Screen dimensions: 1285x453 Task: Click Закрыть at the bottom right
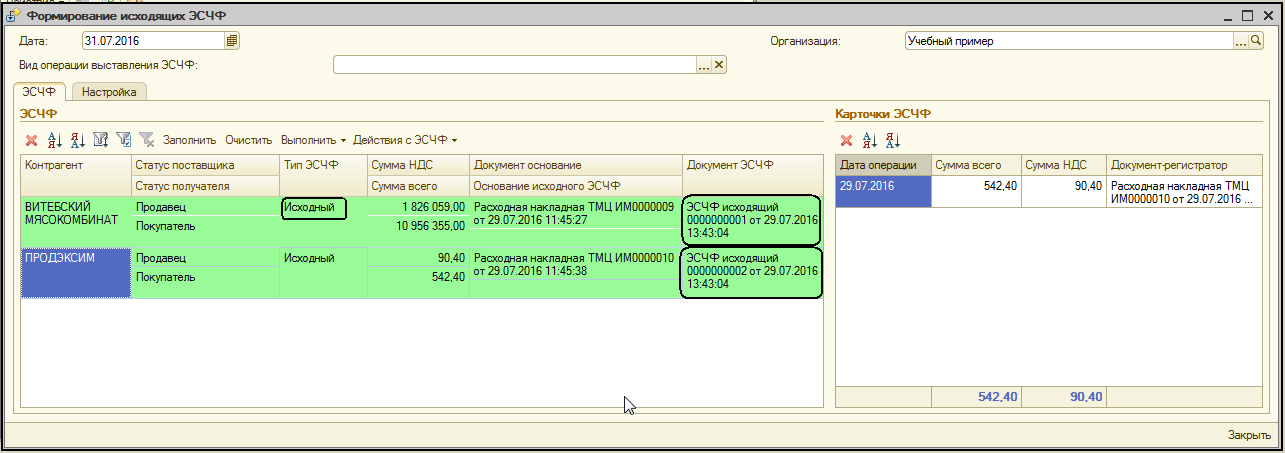coord(1249,435)
